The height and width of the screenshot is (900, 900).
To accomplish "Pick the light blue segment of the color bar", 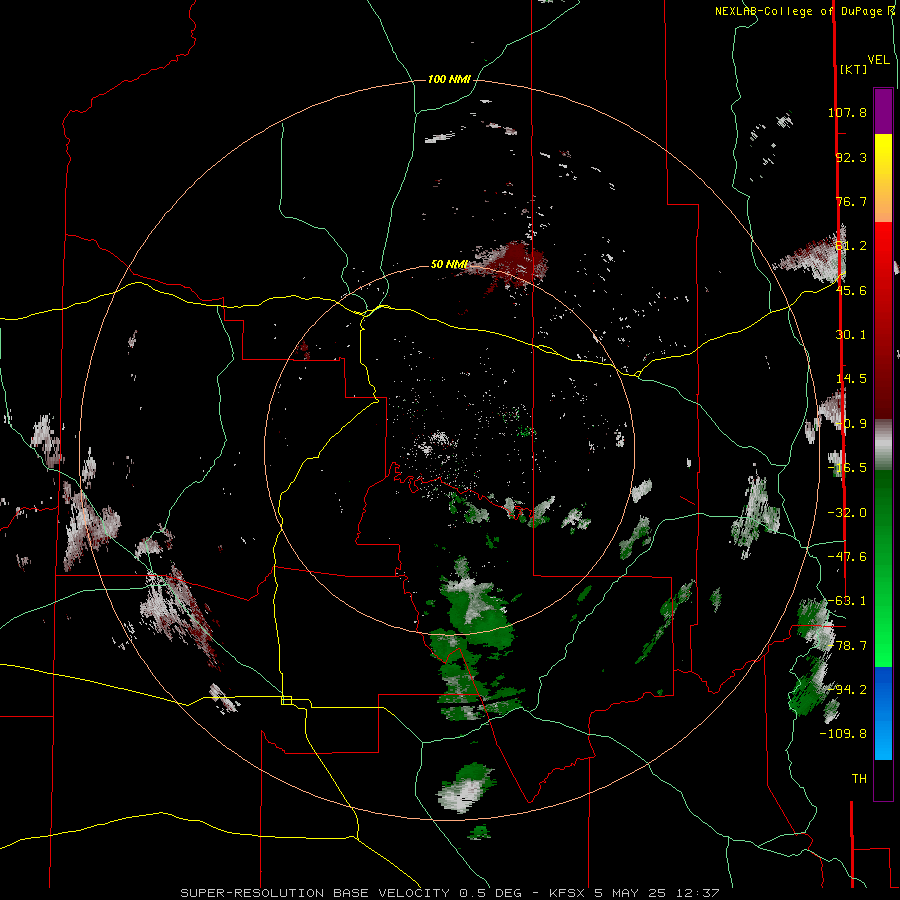I will (883, 740).
